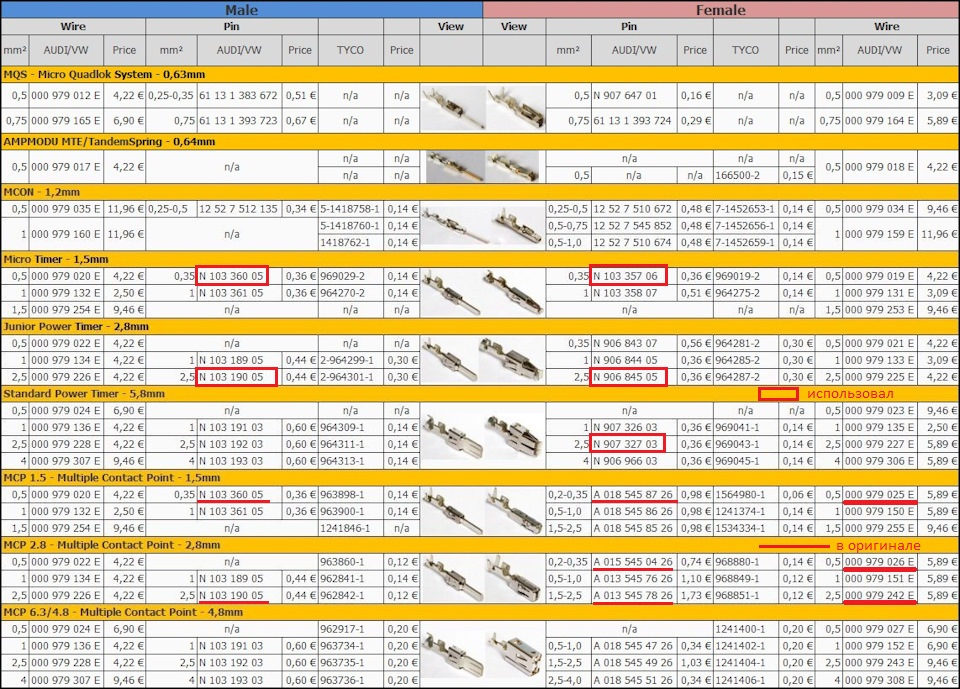Viewport: 960px width, 689px height.
Task: View the Junior Power Timer female pin photo
Action: [512, 360]
